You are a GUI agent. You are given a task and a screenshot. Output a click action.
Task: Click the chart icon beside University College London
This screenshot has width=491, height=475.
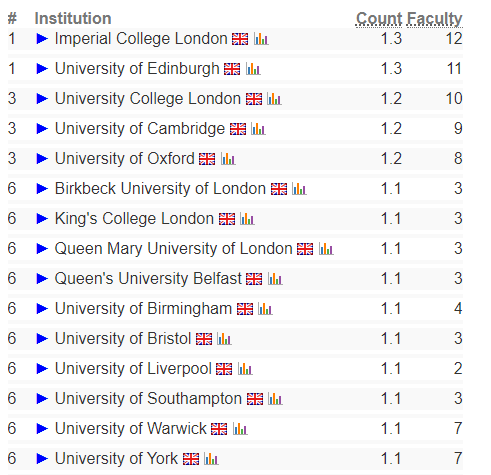pos(274,99)
